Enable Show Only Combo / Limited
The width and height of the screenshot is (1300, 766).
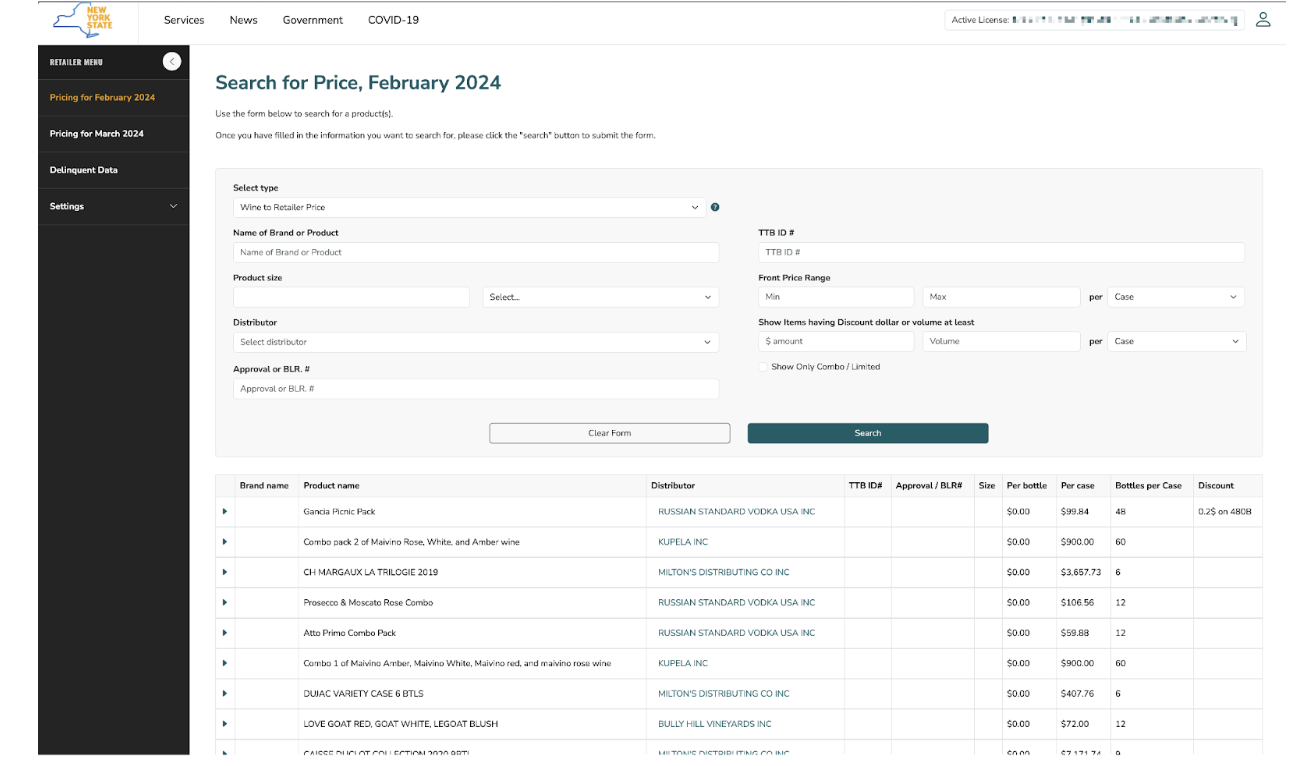[761, 366]
